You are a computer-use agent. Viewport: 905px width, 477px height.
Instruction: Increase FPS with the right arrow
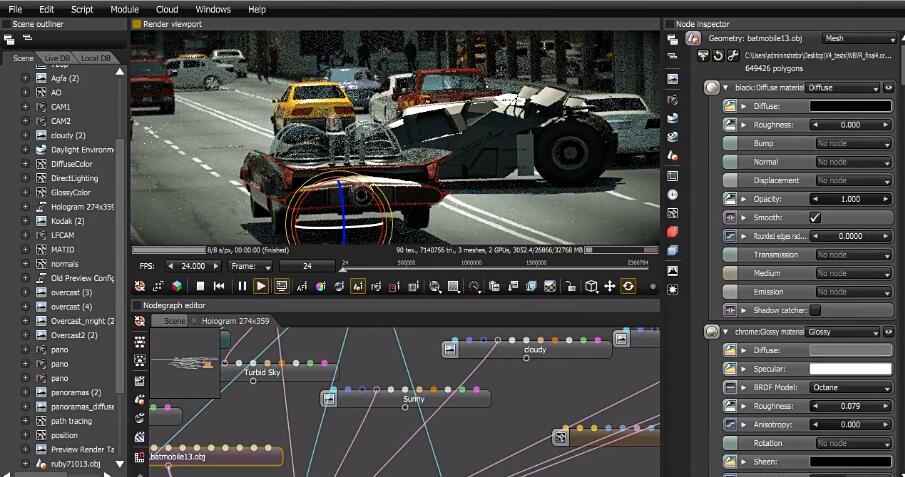[x=216, y=266]
